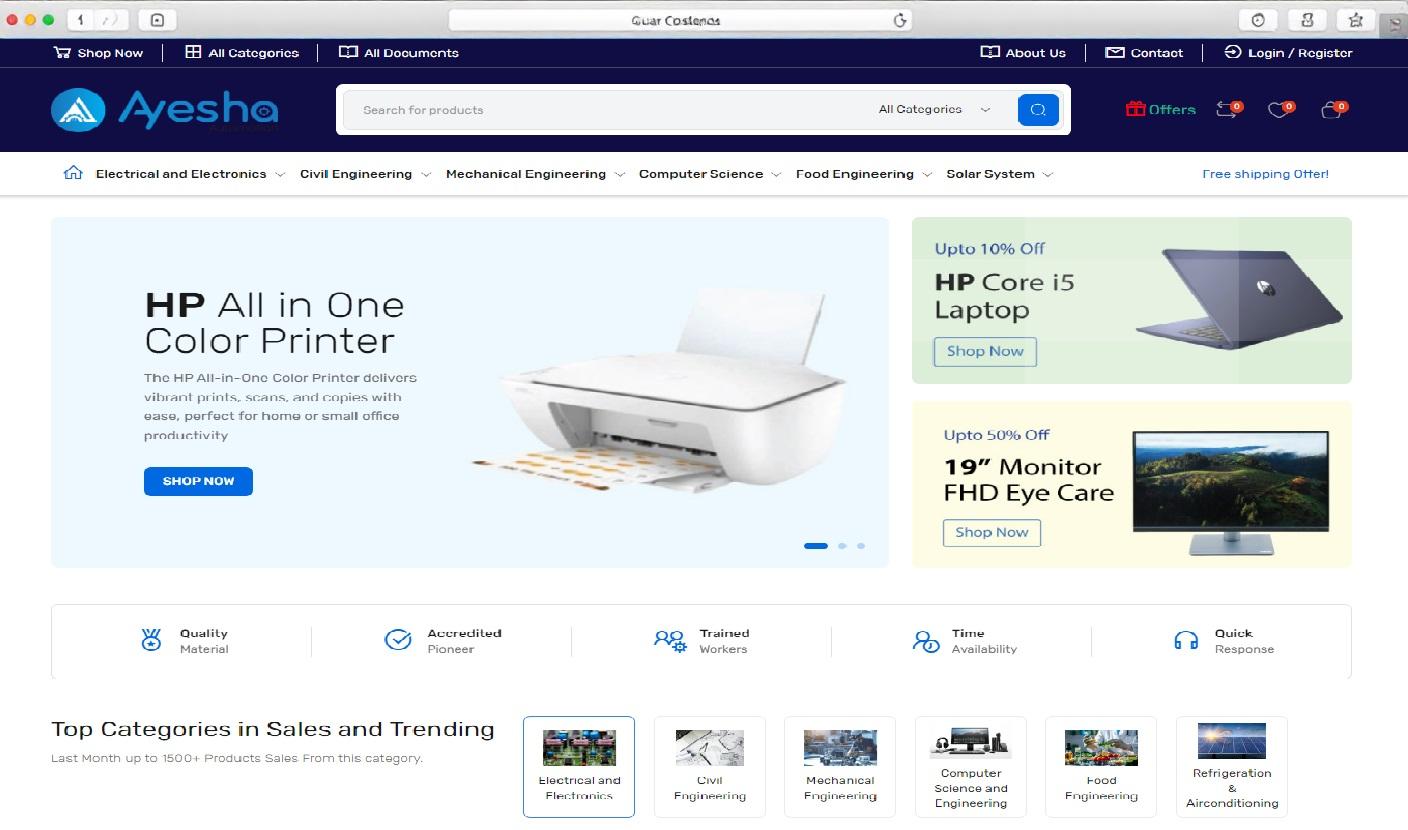
Task: Click SHOP NOW on the HP printer banner
Action: 198,481
